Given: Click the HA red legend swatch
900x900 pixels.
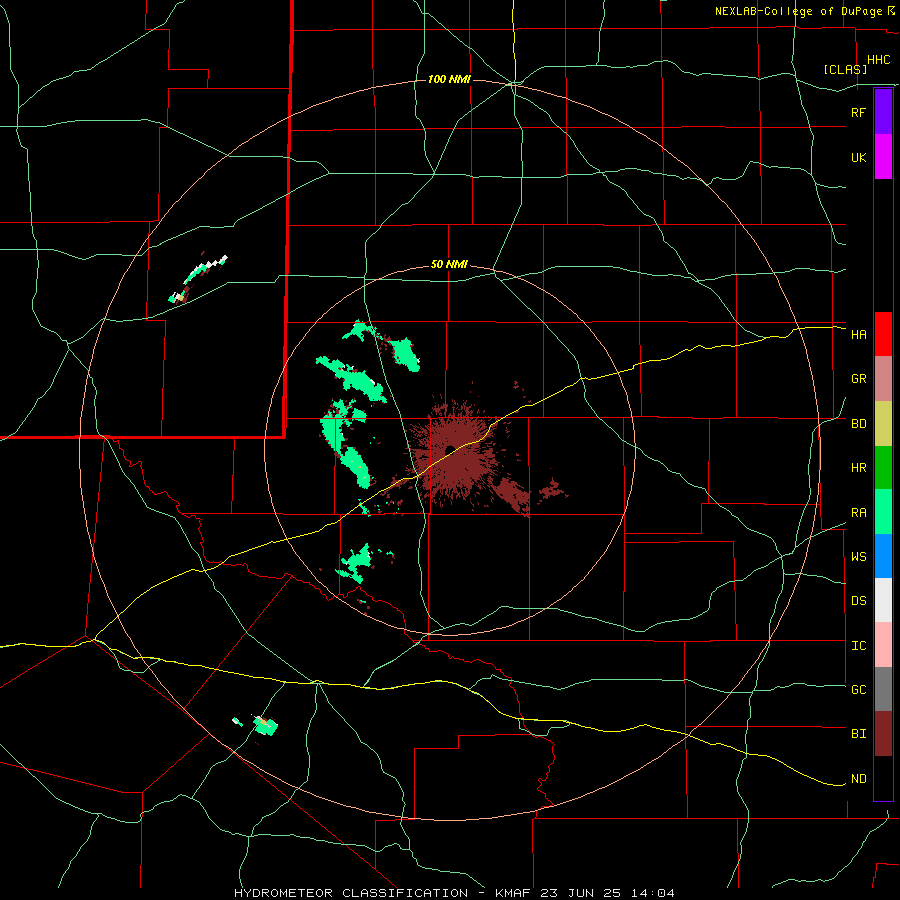Looking at the screenshot, I should click(883, 334).
